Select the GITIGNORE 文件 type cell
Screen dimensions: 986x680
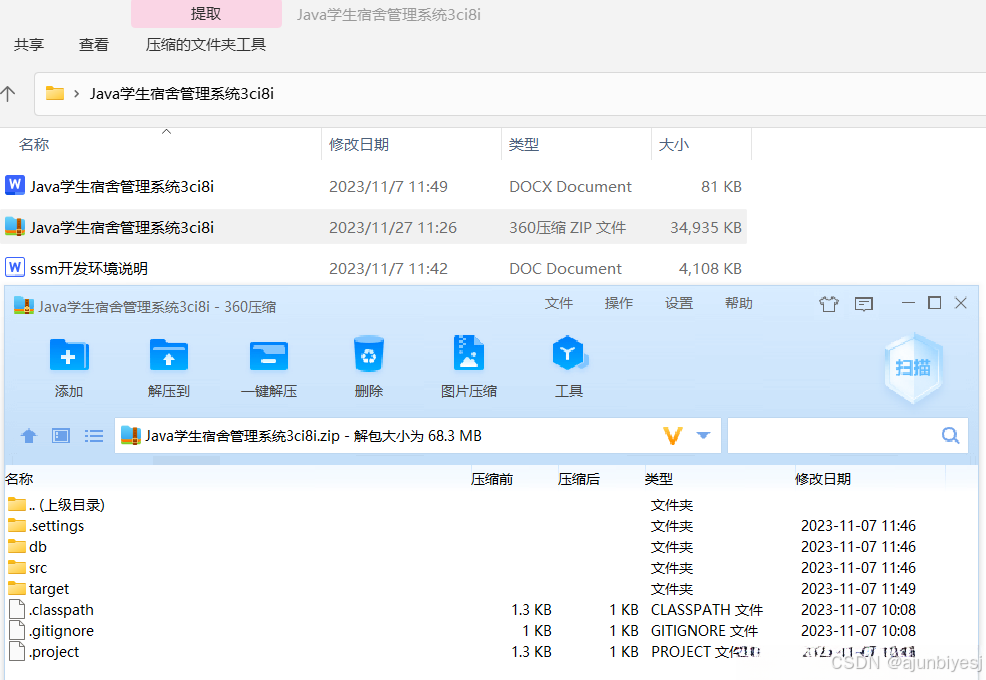(704, 630)
